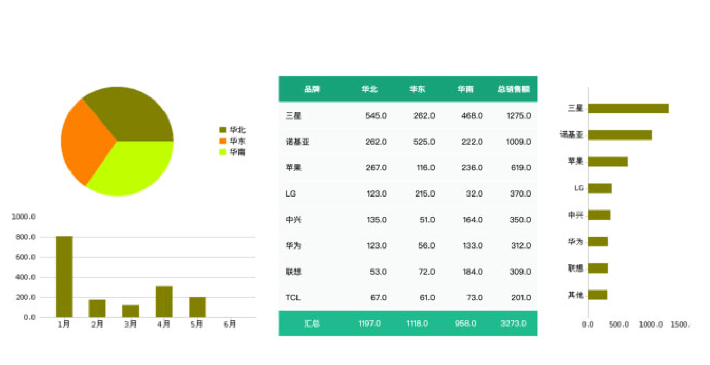Image resolution: width=710 pixels, height=365 pixels.
Task: Click the 56.0 cell in 华为 row
Action: [427, 245]
